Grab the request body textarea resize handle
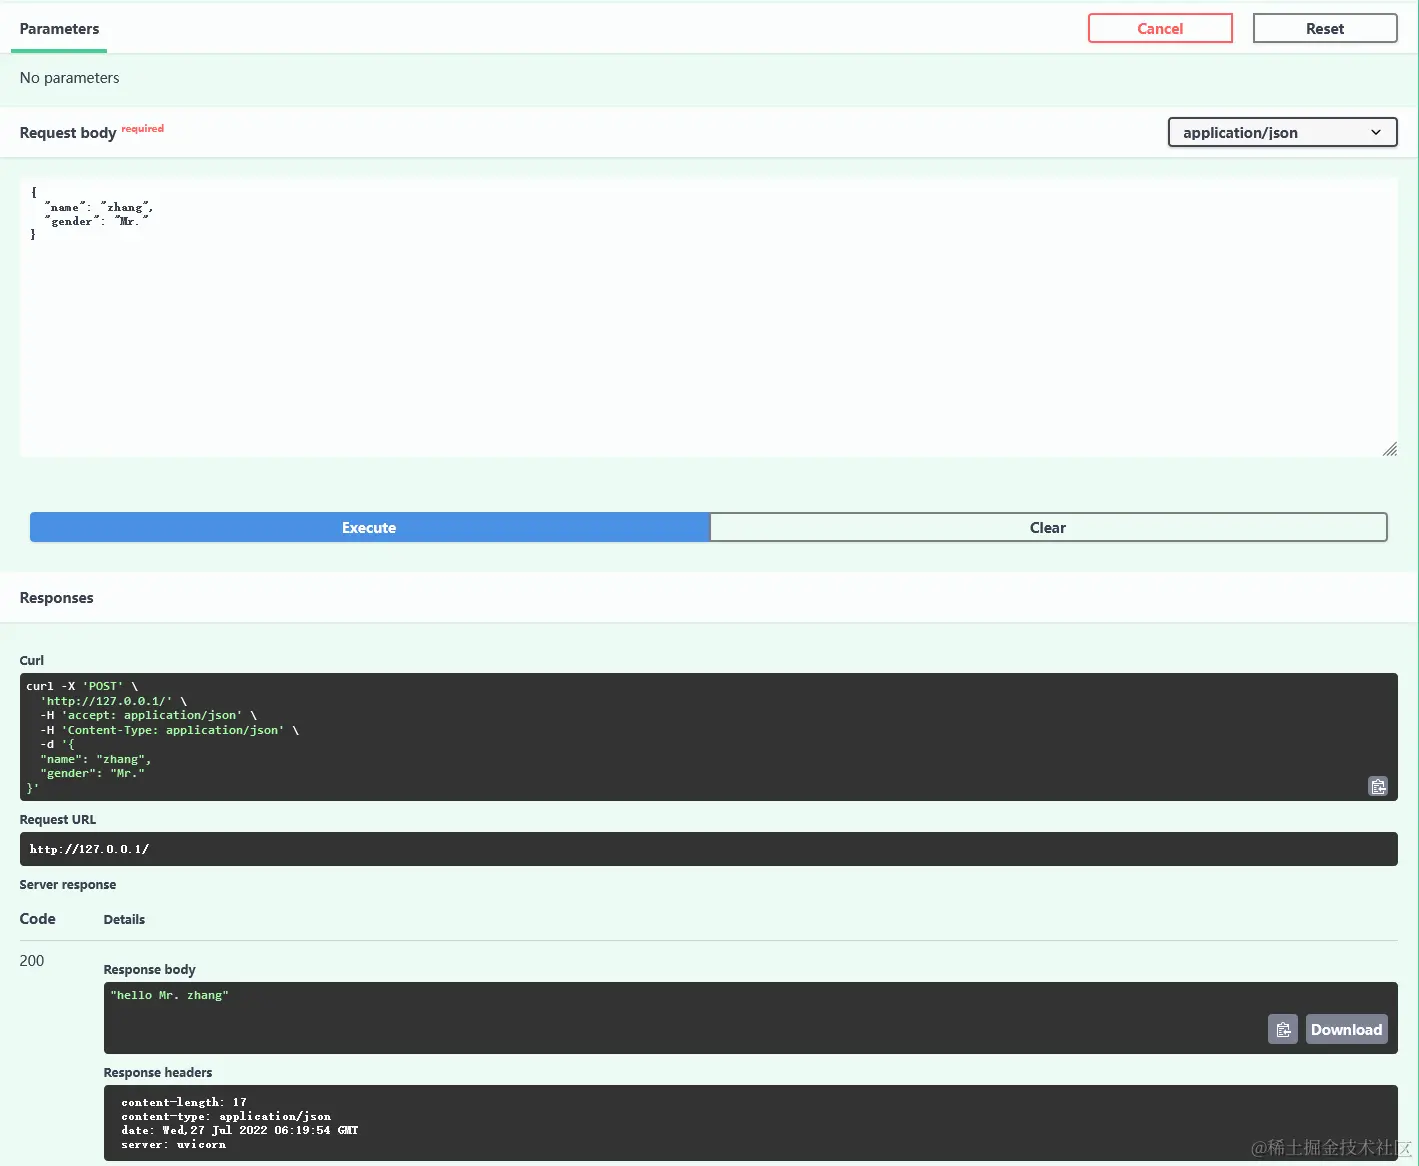The image size is (1419, 1166). point(1389,450)
